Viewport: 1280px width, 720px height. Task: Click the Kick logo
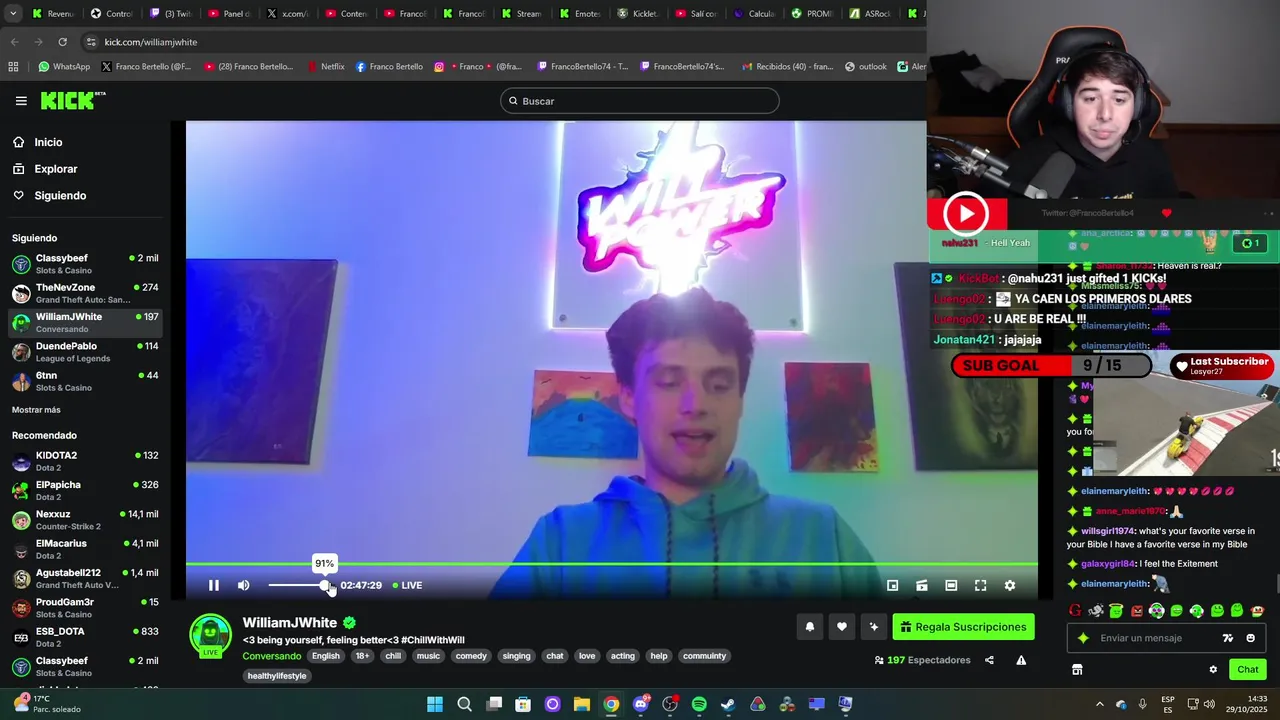pyautogui.click(x=72, y=100)
